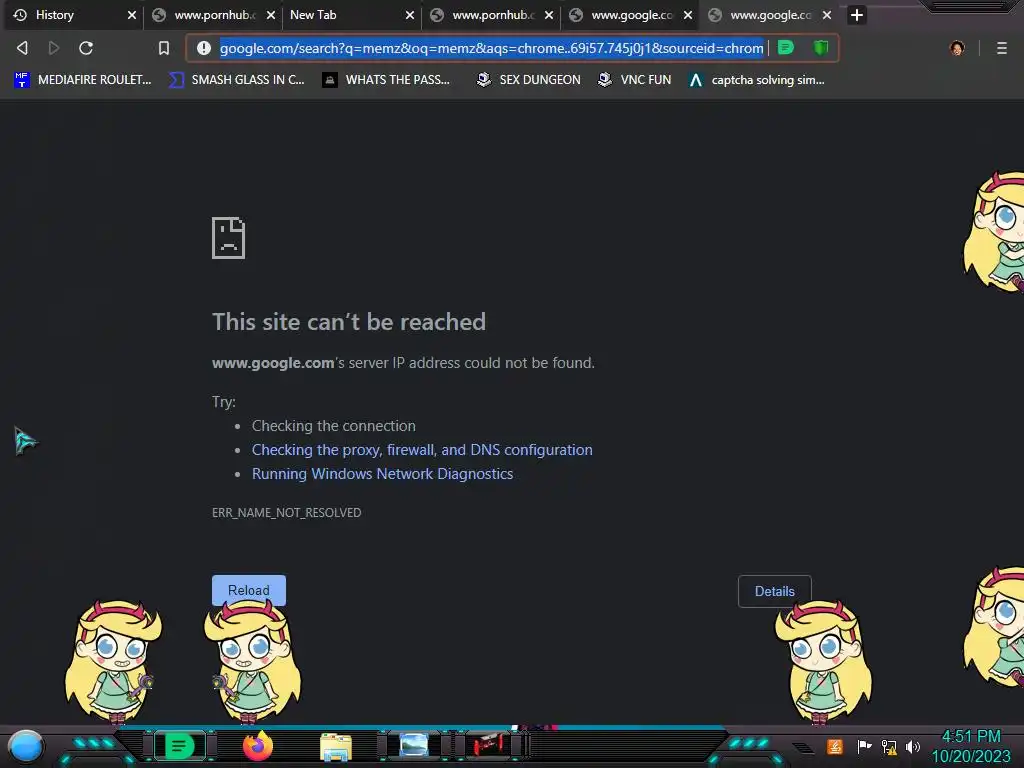Open the red icon app on taskbar
Viewport: 1024px width, 768px height.
[x=488, y=745]
